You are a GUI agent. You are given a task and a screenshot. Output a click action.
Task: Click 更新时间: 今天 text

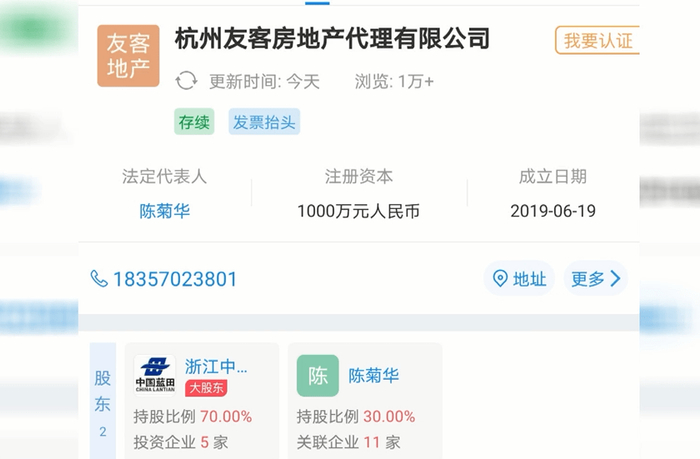tap(264, 82)
